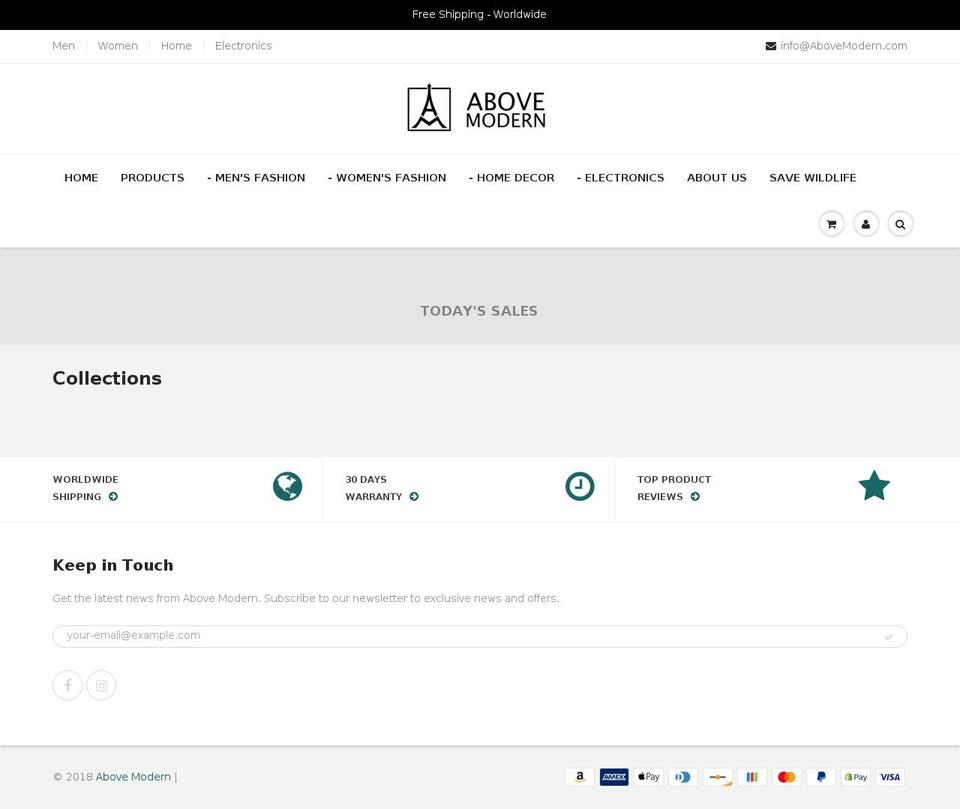Click the Above Modern Eiffel tower logo
Screen dimensions: 960x809
(476, 108)
